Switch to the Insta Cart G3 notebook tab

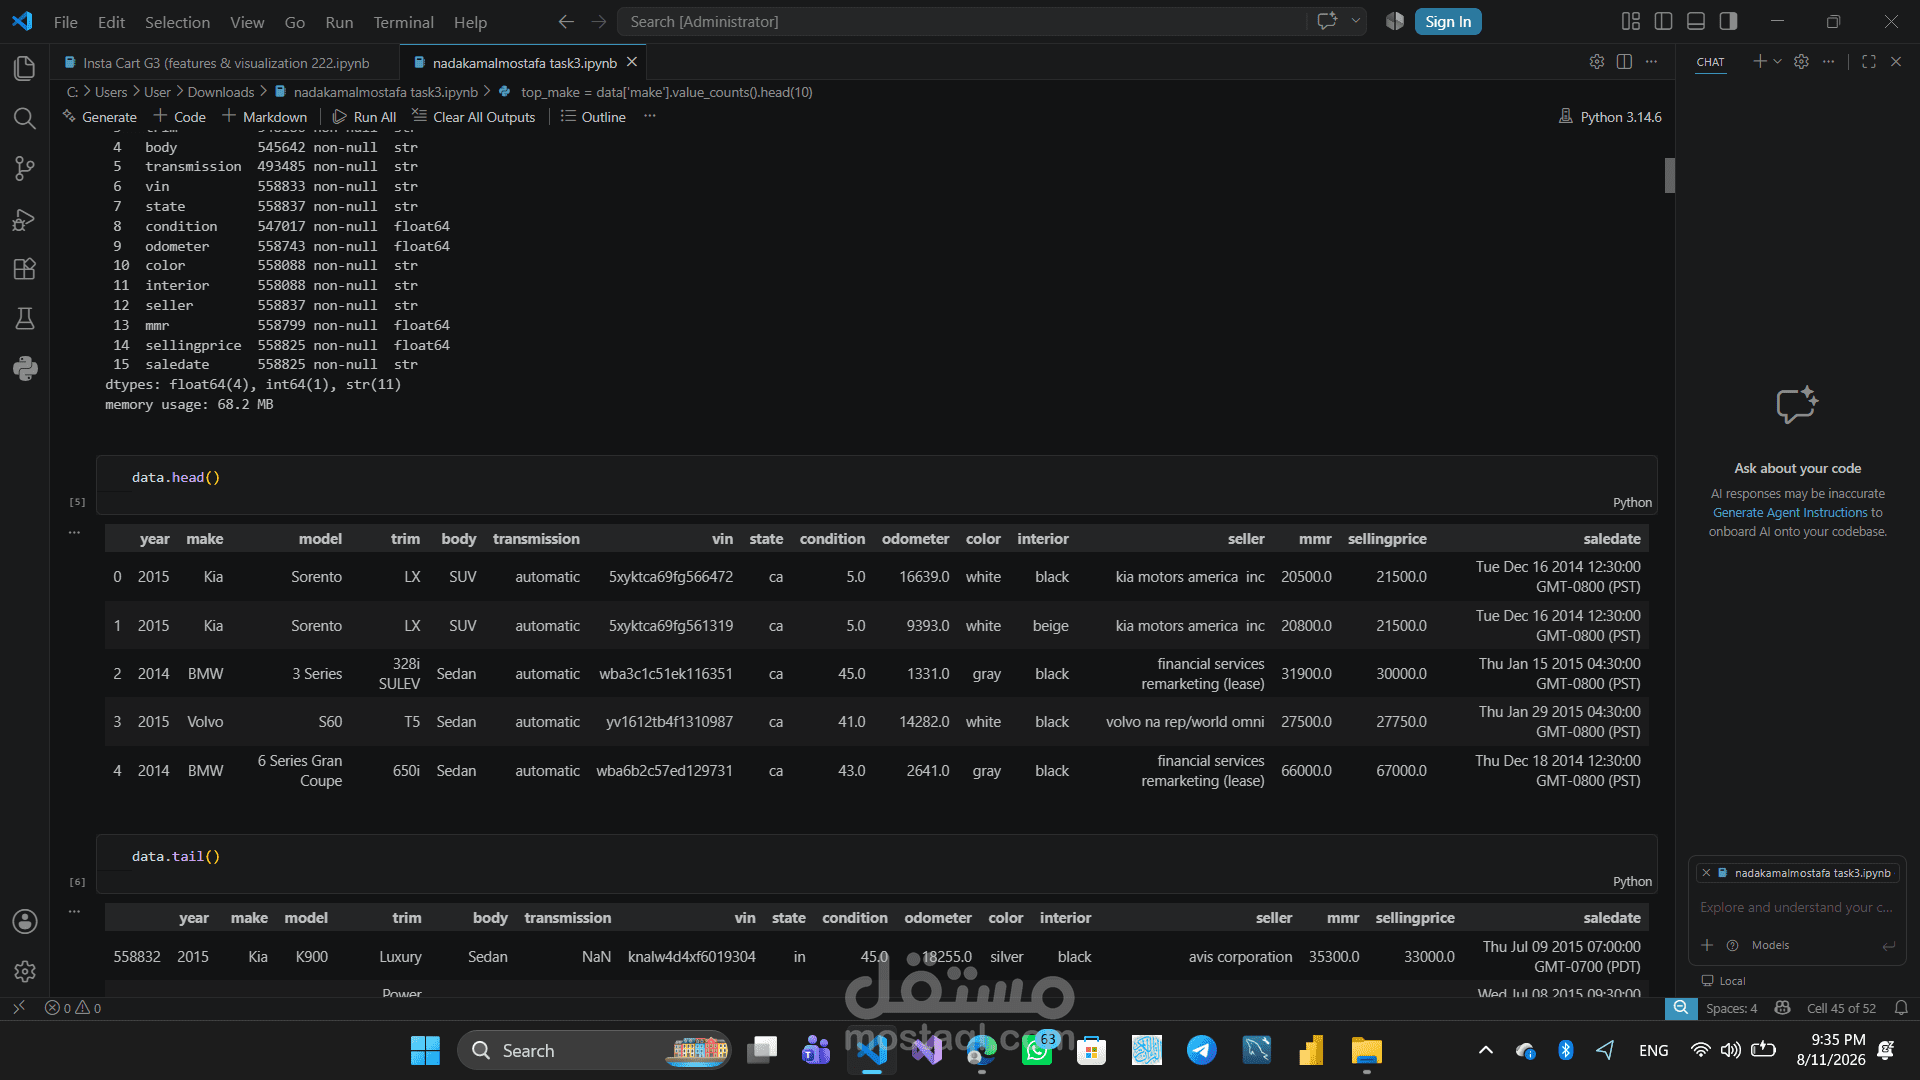(x=225, y=62)
